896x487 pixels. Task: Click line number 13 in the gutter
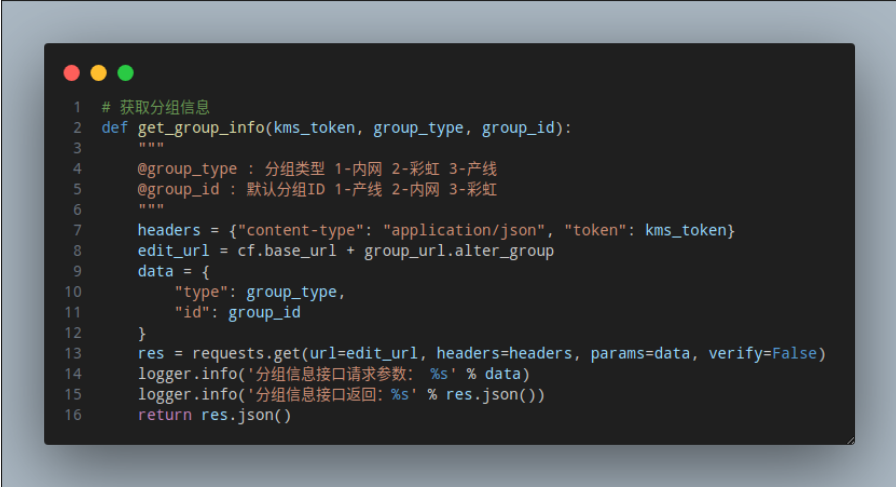pos(73,354)
